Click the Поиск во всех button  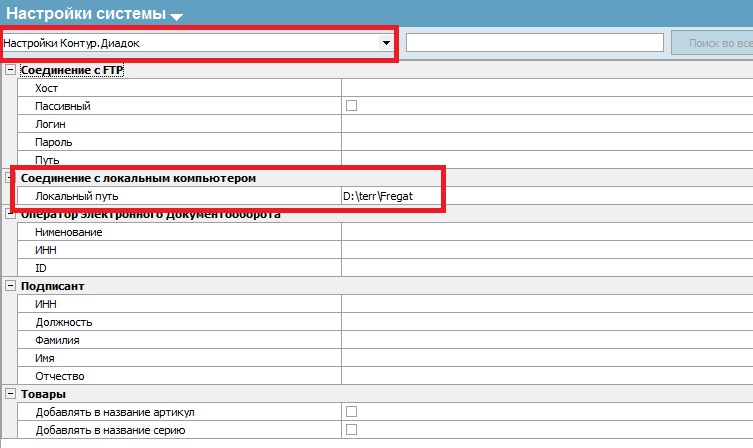(712, 43)
